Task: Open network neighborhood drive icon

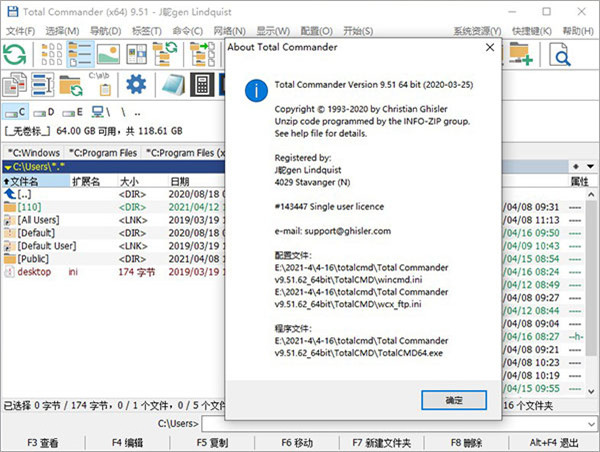Action: pos(101,112)
